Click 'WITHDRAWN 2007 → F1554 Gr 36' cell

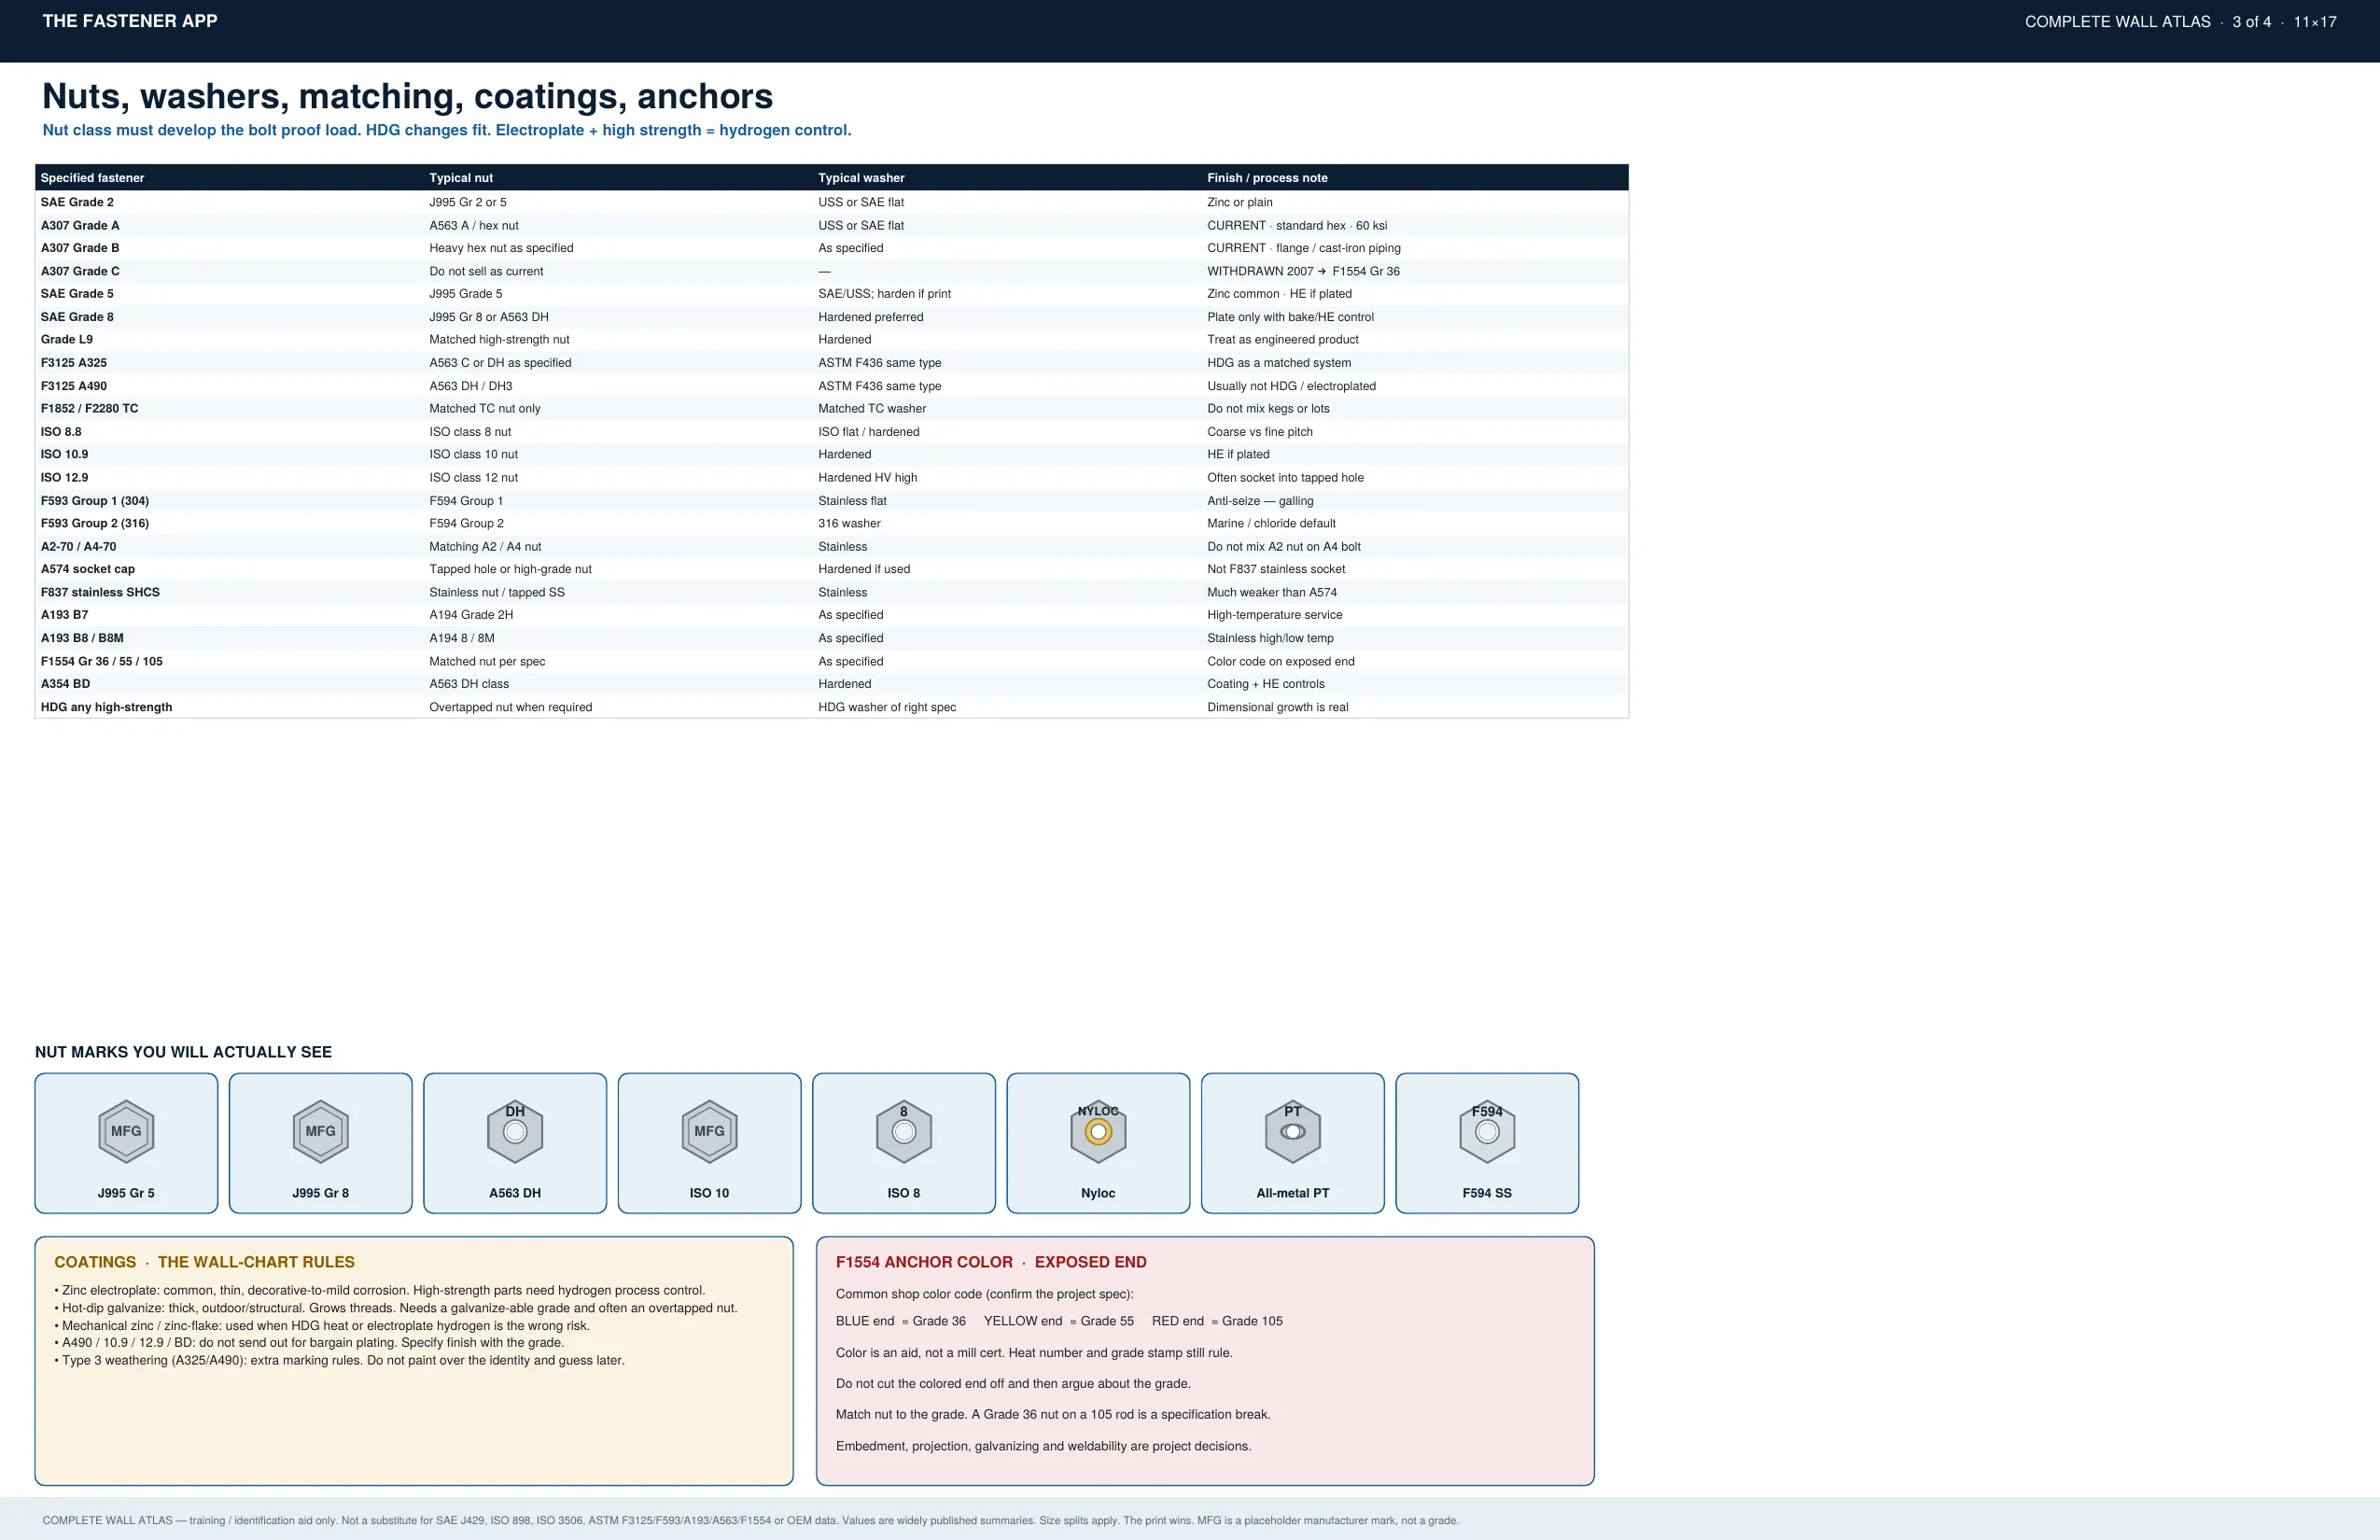tap(1303, 271)
